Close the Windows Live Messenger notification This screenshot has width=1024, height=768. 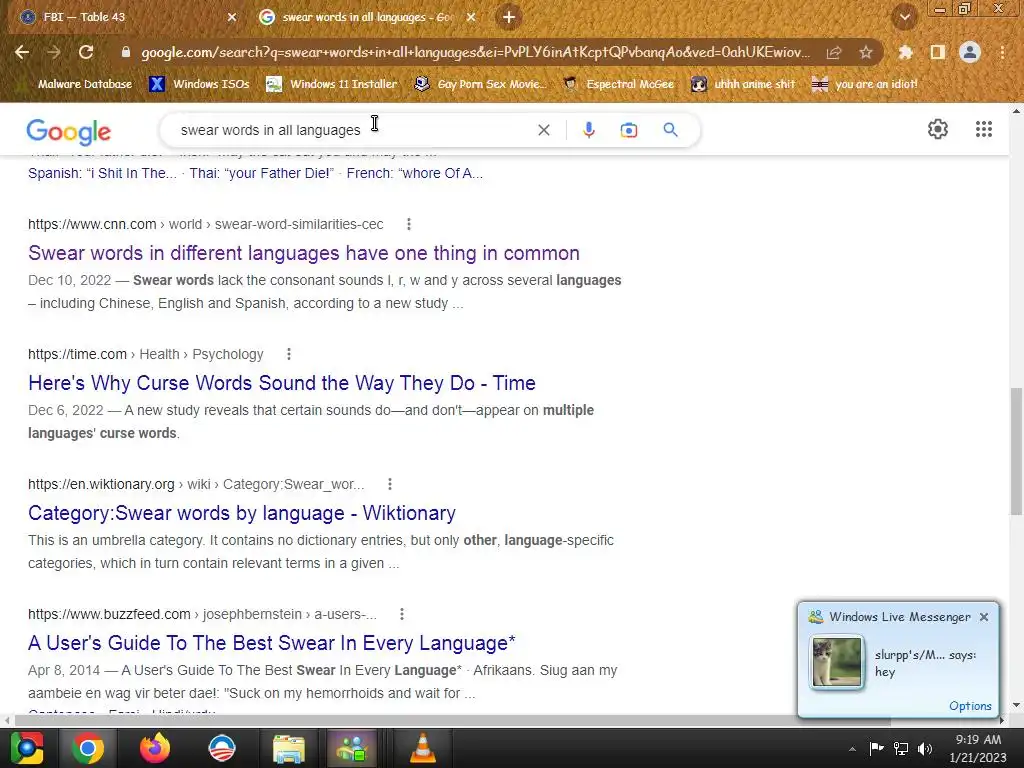pos(984,616)
